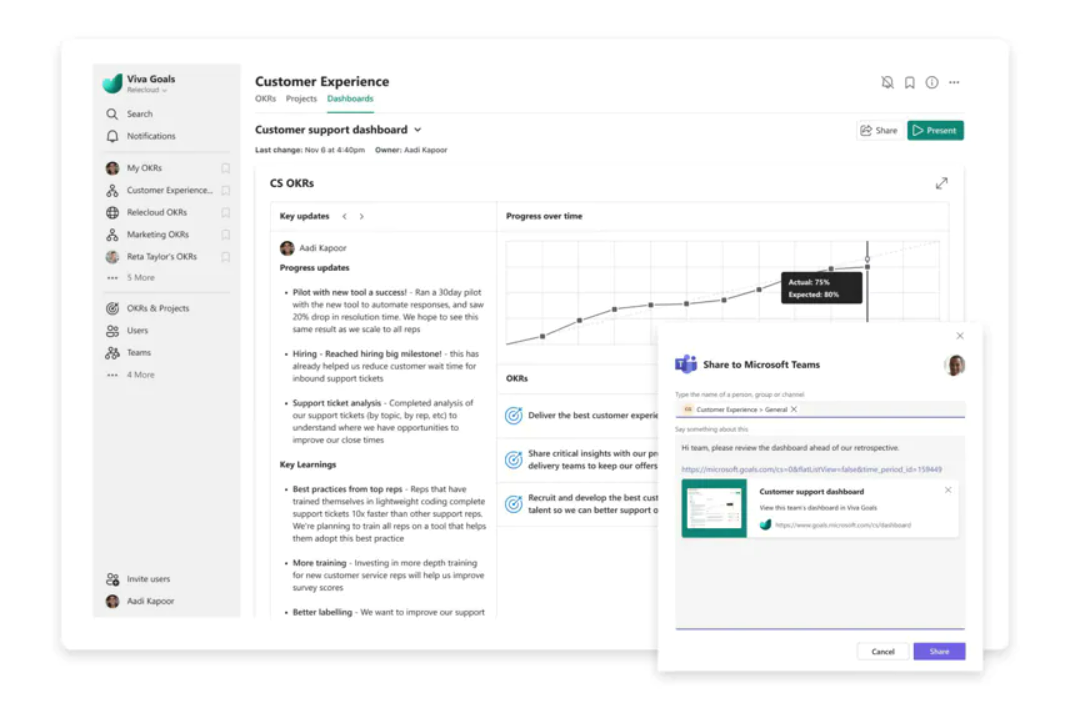Open Relecloud organization dropdown

(x=147, y=90)
